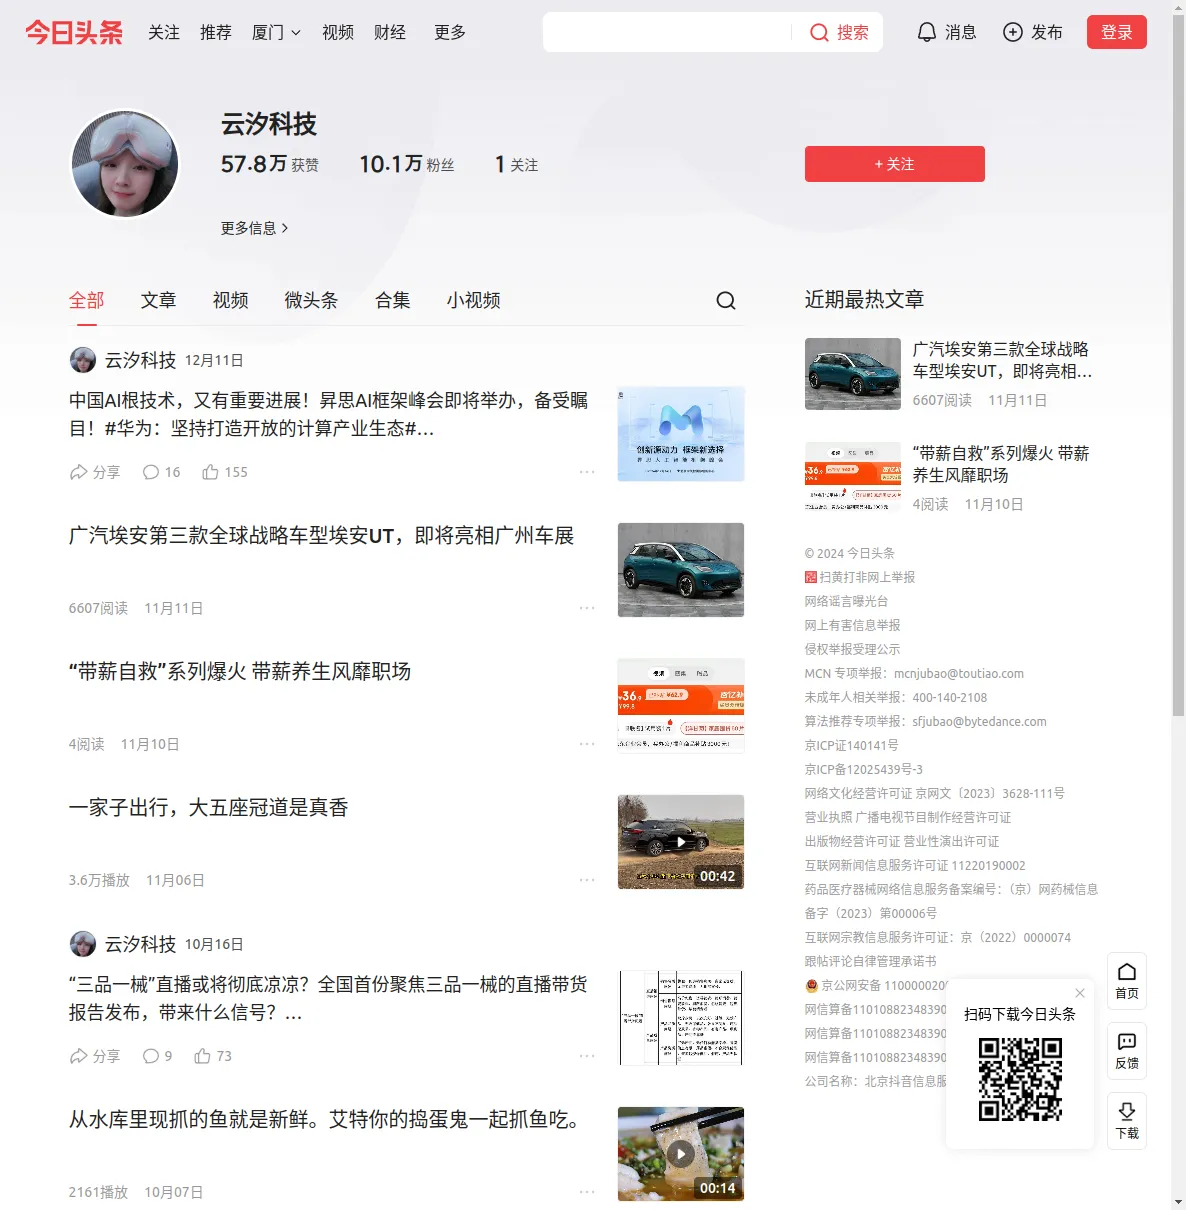Open more options for 三品一械 post
1186x1210 pixels.
(587, 1056)
